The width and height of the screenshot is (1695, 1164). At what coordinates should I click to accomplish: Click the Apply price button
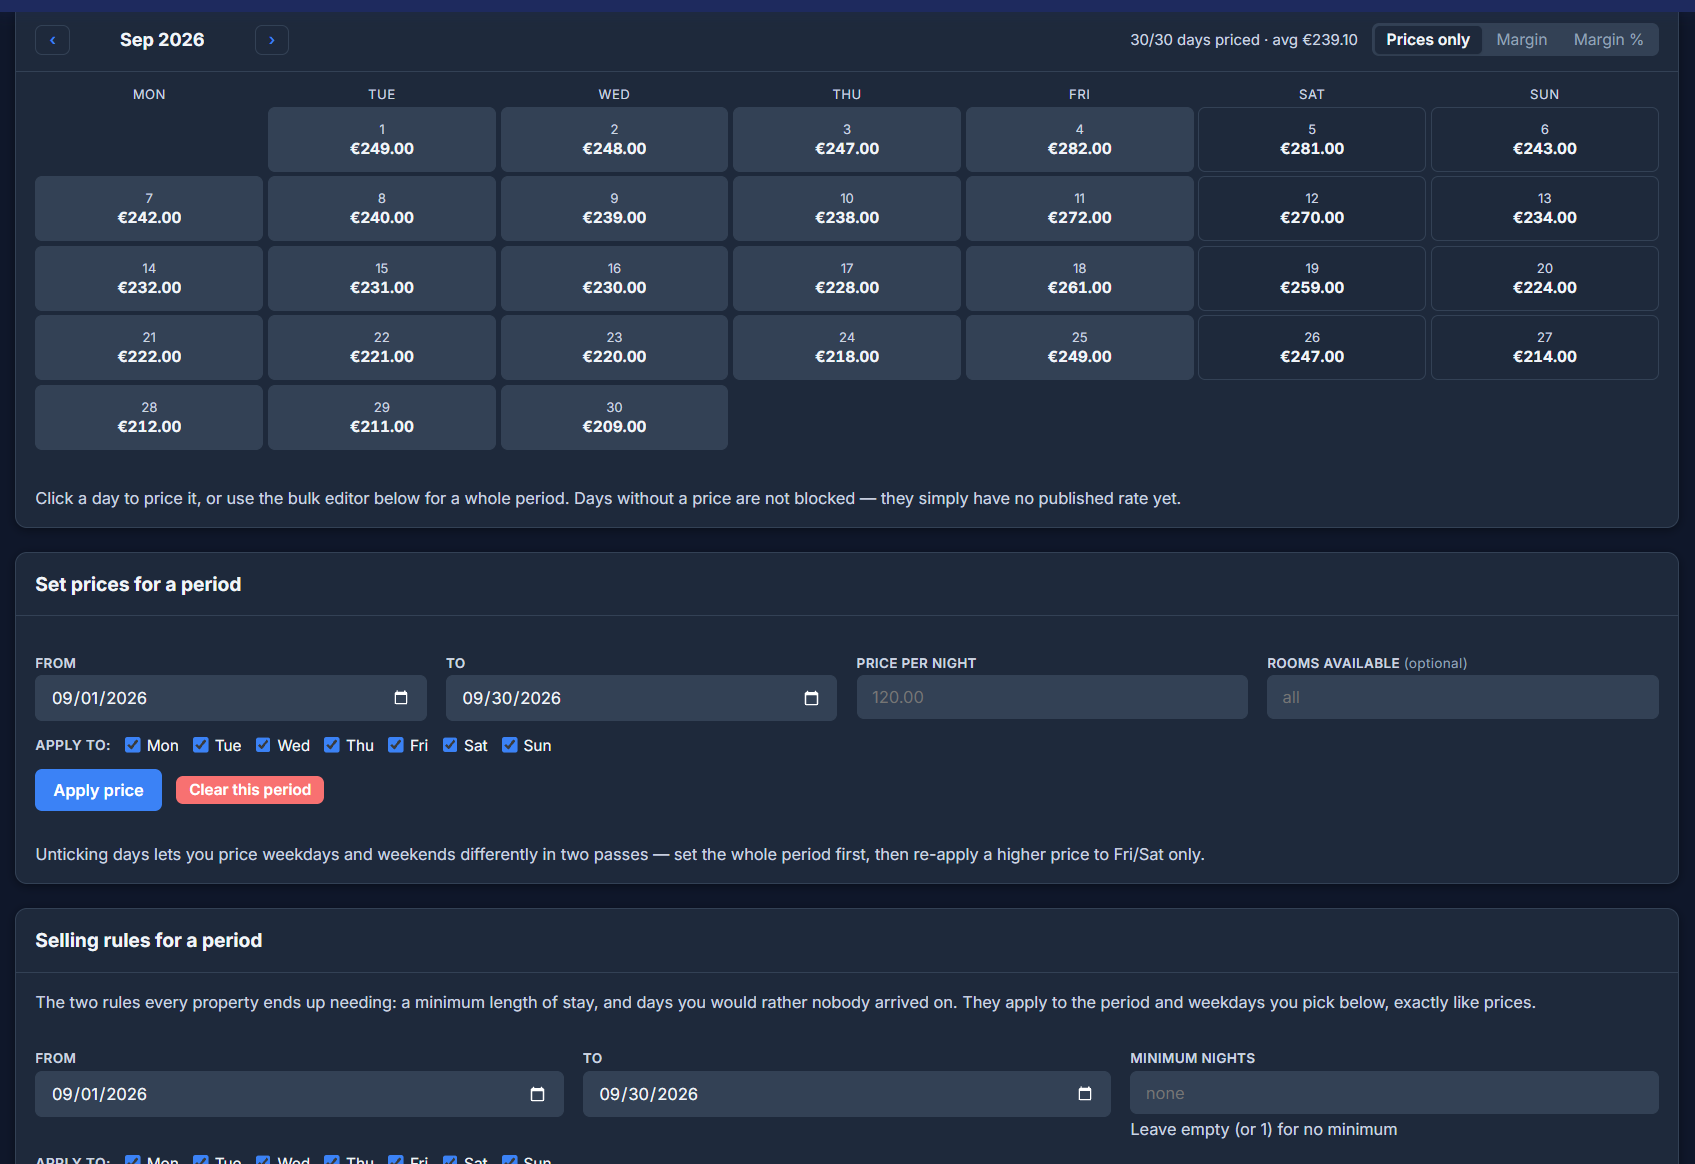tap(98, 790)
